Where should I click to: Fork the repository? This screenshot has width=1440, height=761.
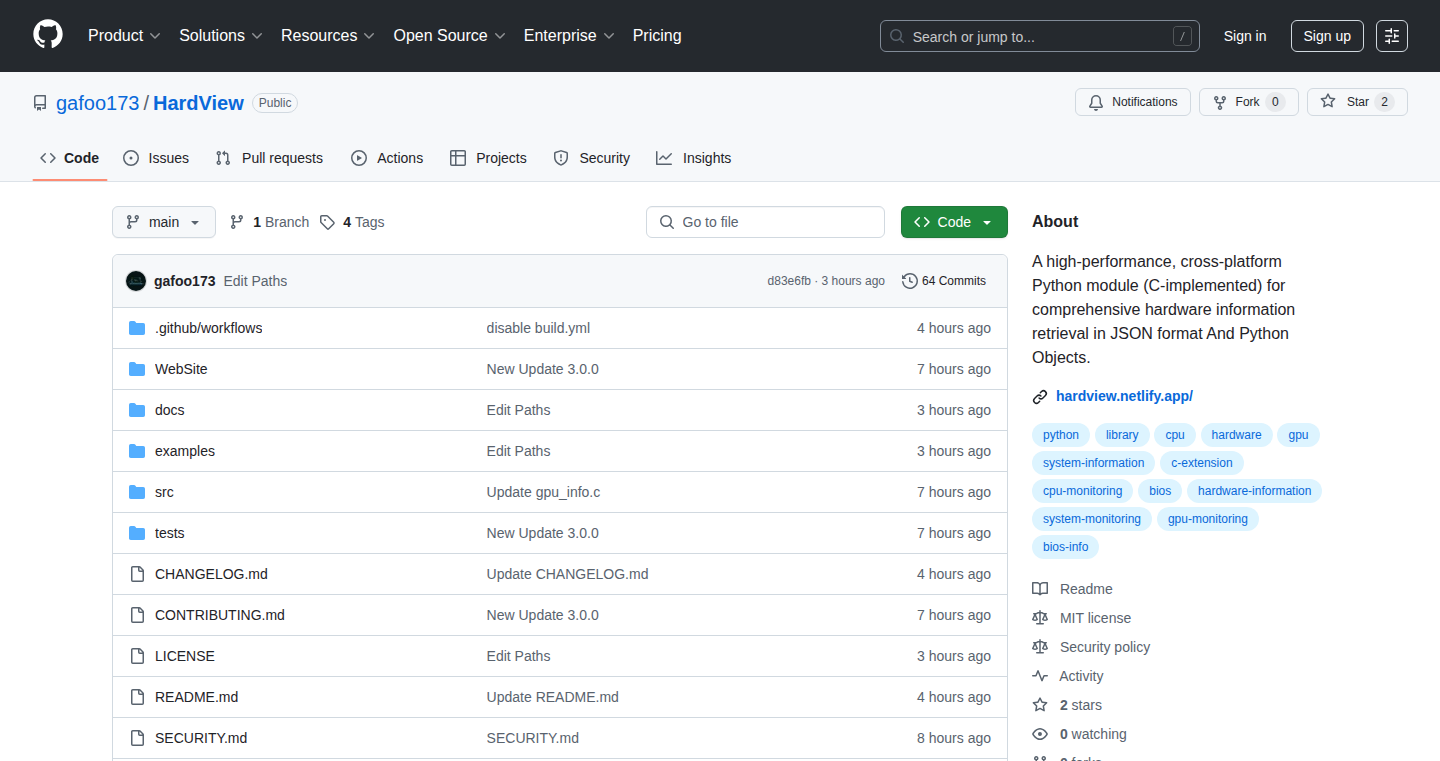1248,102
